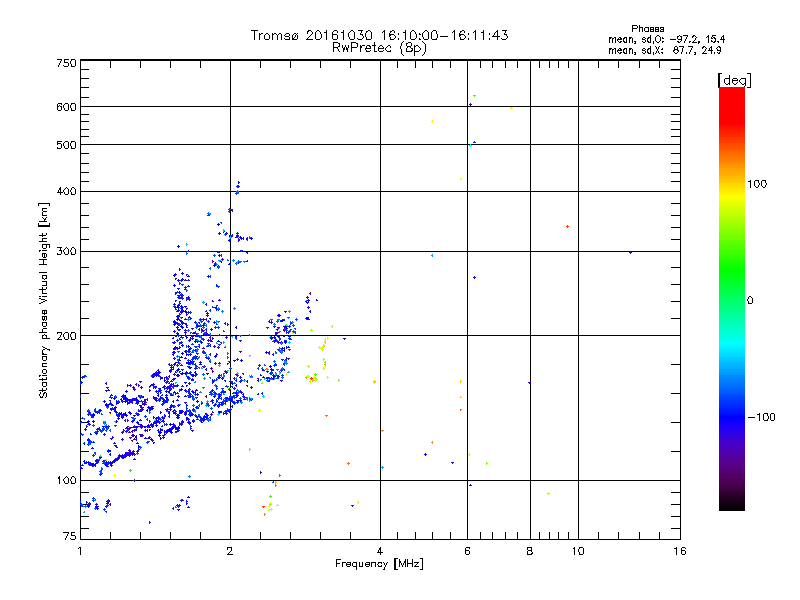Click the y-axis tick label "500"
This screenshot has width=800, height=600.
point(66,145)
